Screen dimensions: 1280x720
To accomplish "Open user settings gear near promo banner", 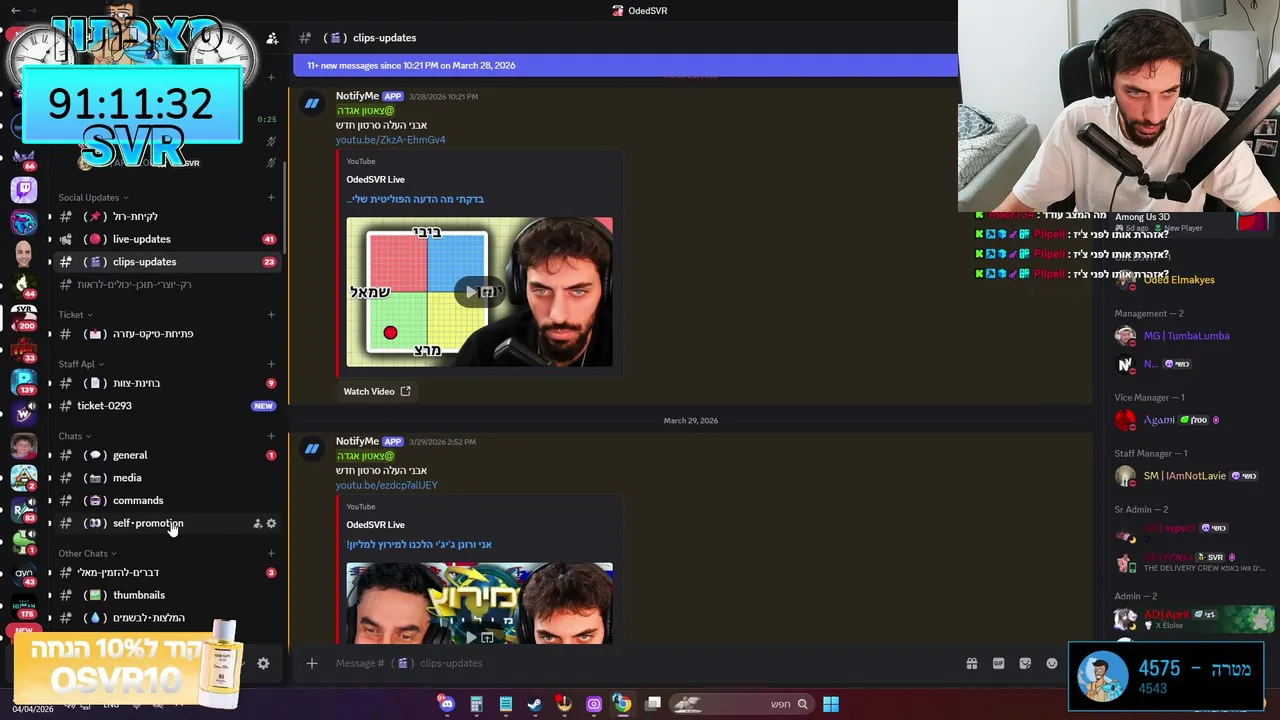I will (x=263, y=663).
